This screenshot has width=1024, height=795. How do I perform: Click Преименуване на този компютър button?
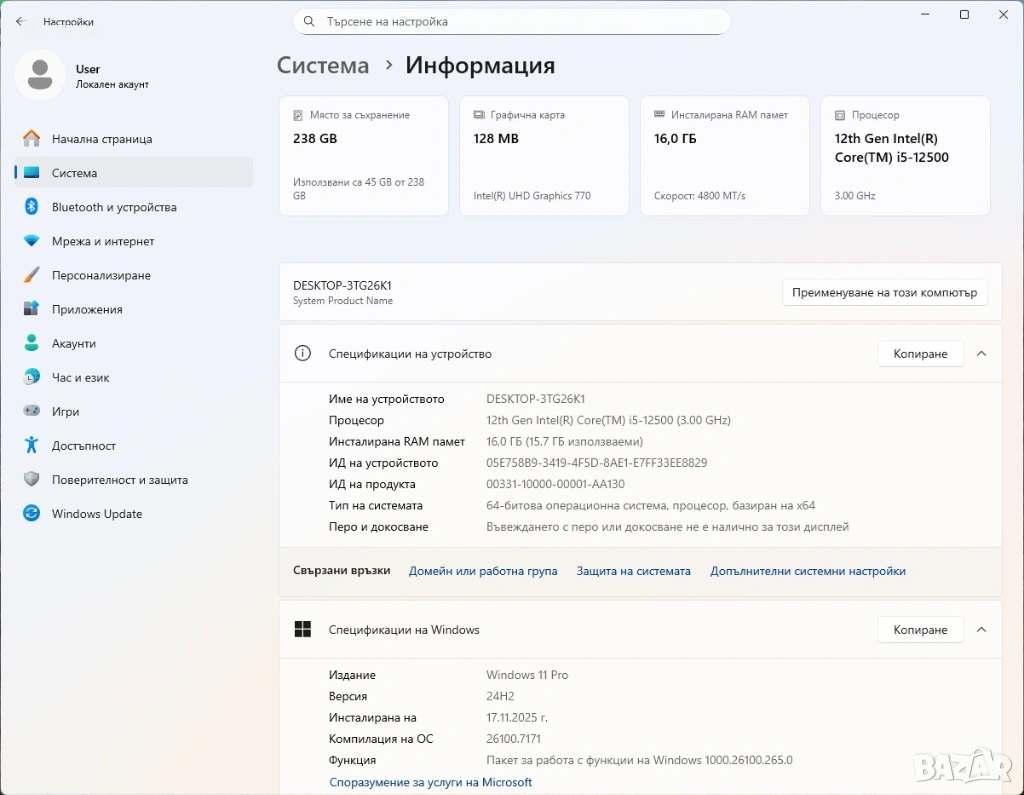tap(884, 293)
